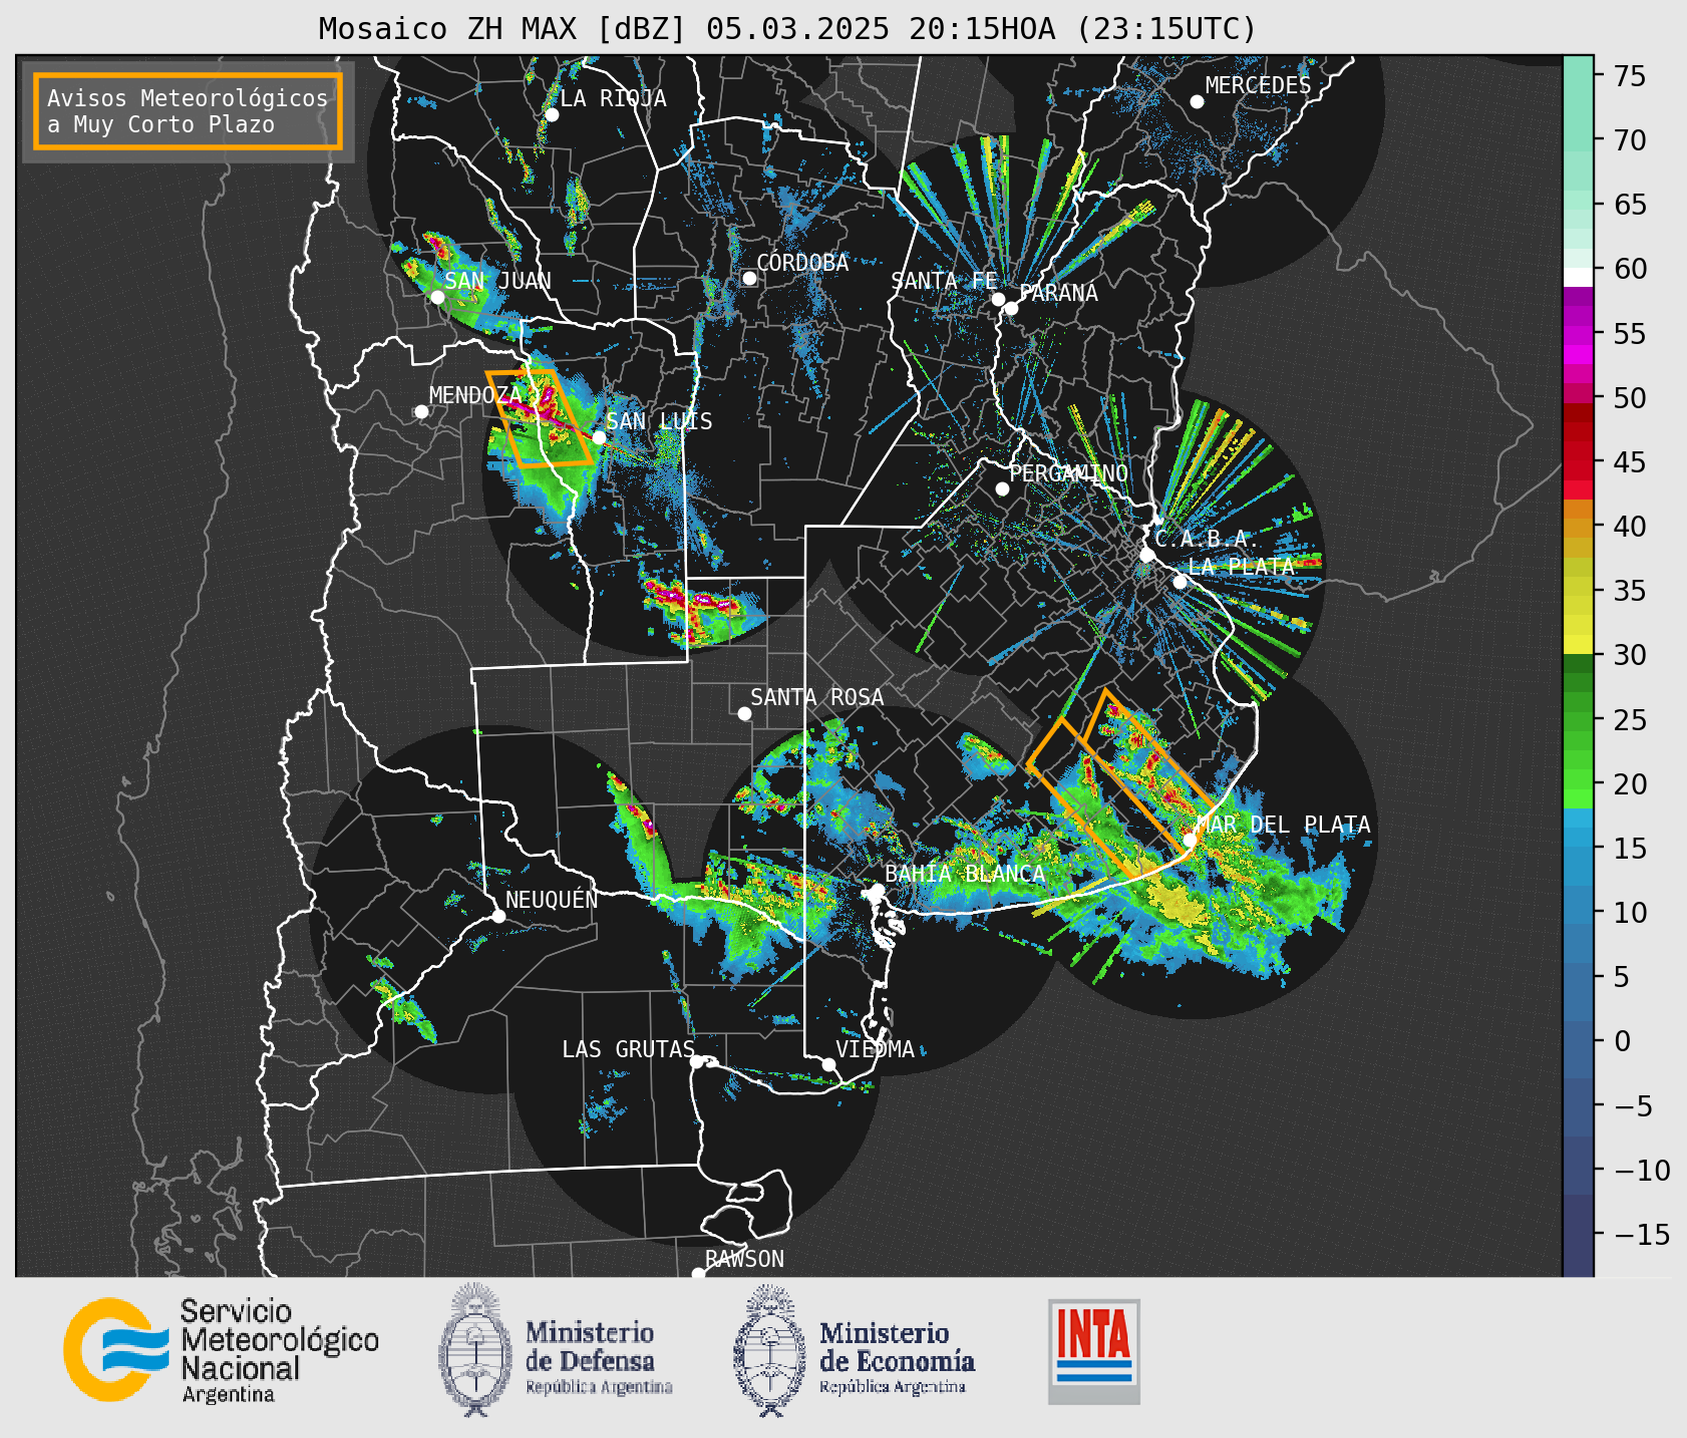Click the MAR DEL PLATA city label
1687x1438 pixels.
pyautogui.click(x=1283, y=825)
